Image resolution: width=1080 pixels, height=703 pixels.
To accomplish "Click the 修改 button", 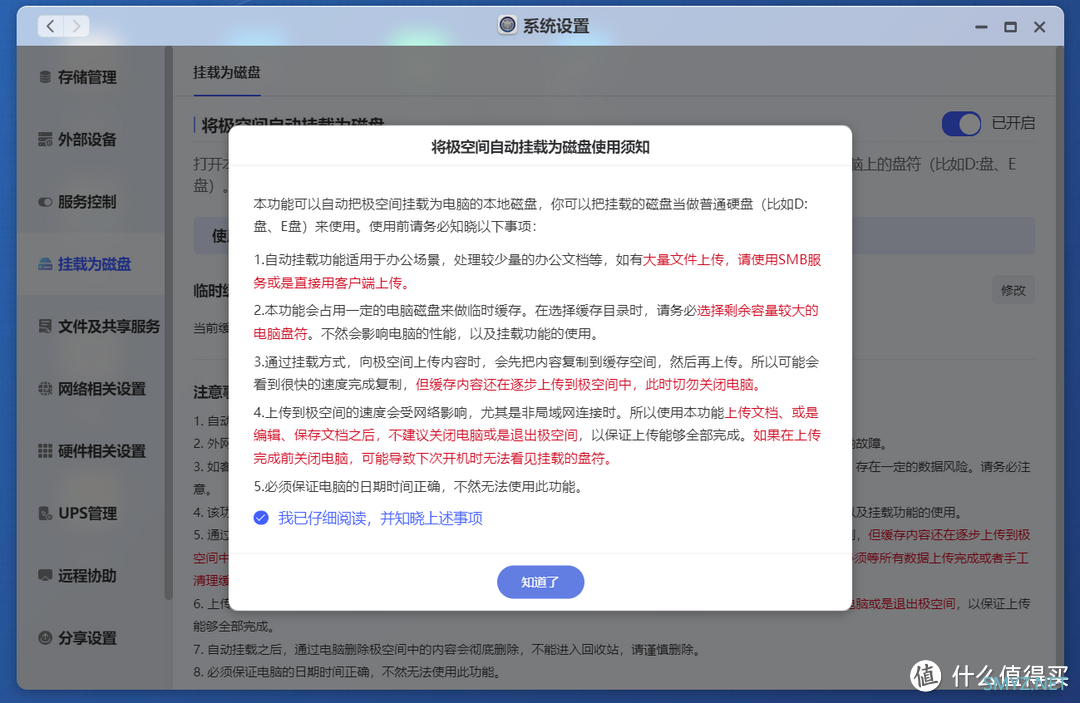I will coord(1013,291).
